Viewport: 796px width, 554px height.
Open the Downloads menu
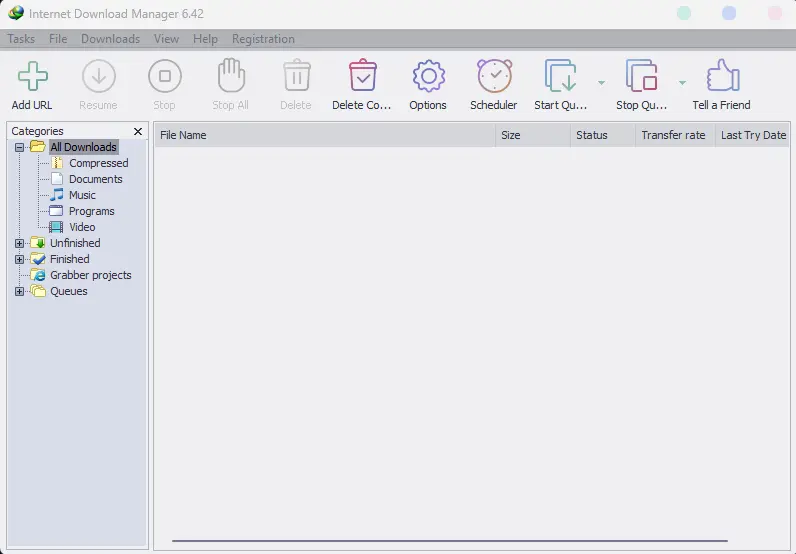tap(111, 39)
